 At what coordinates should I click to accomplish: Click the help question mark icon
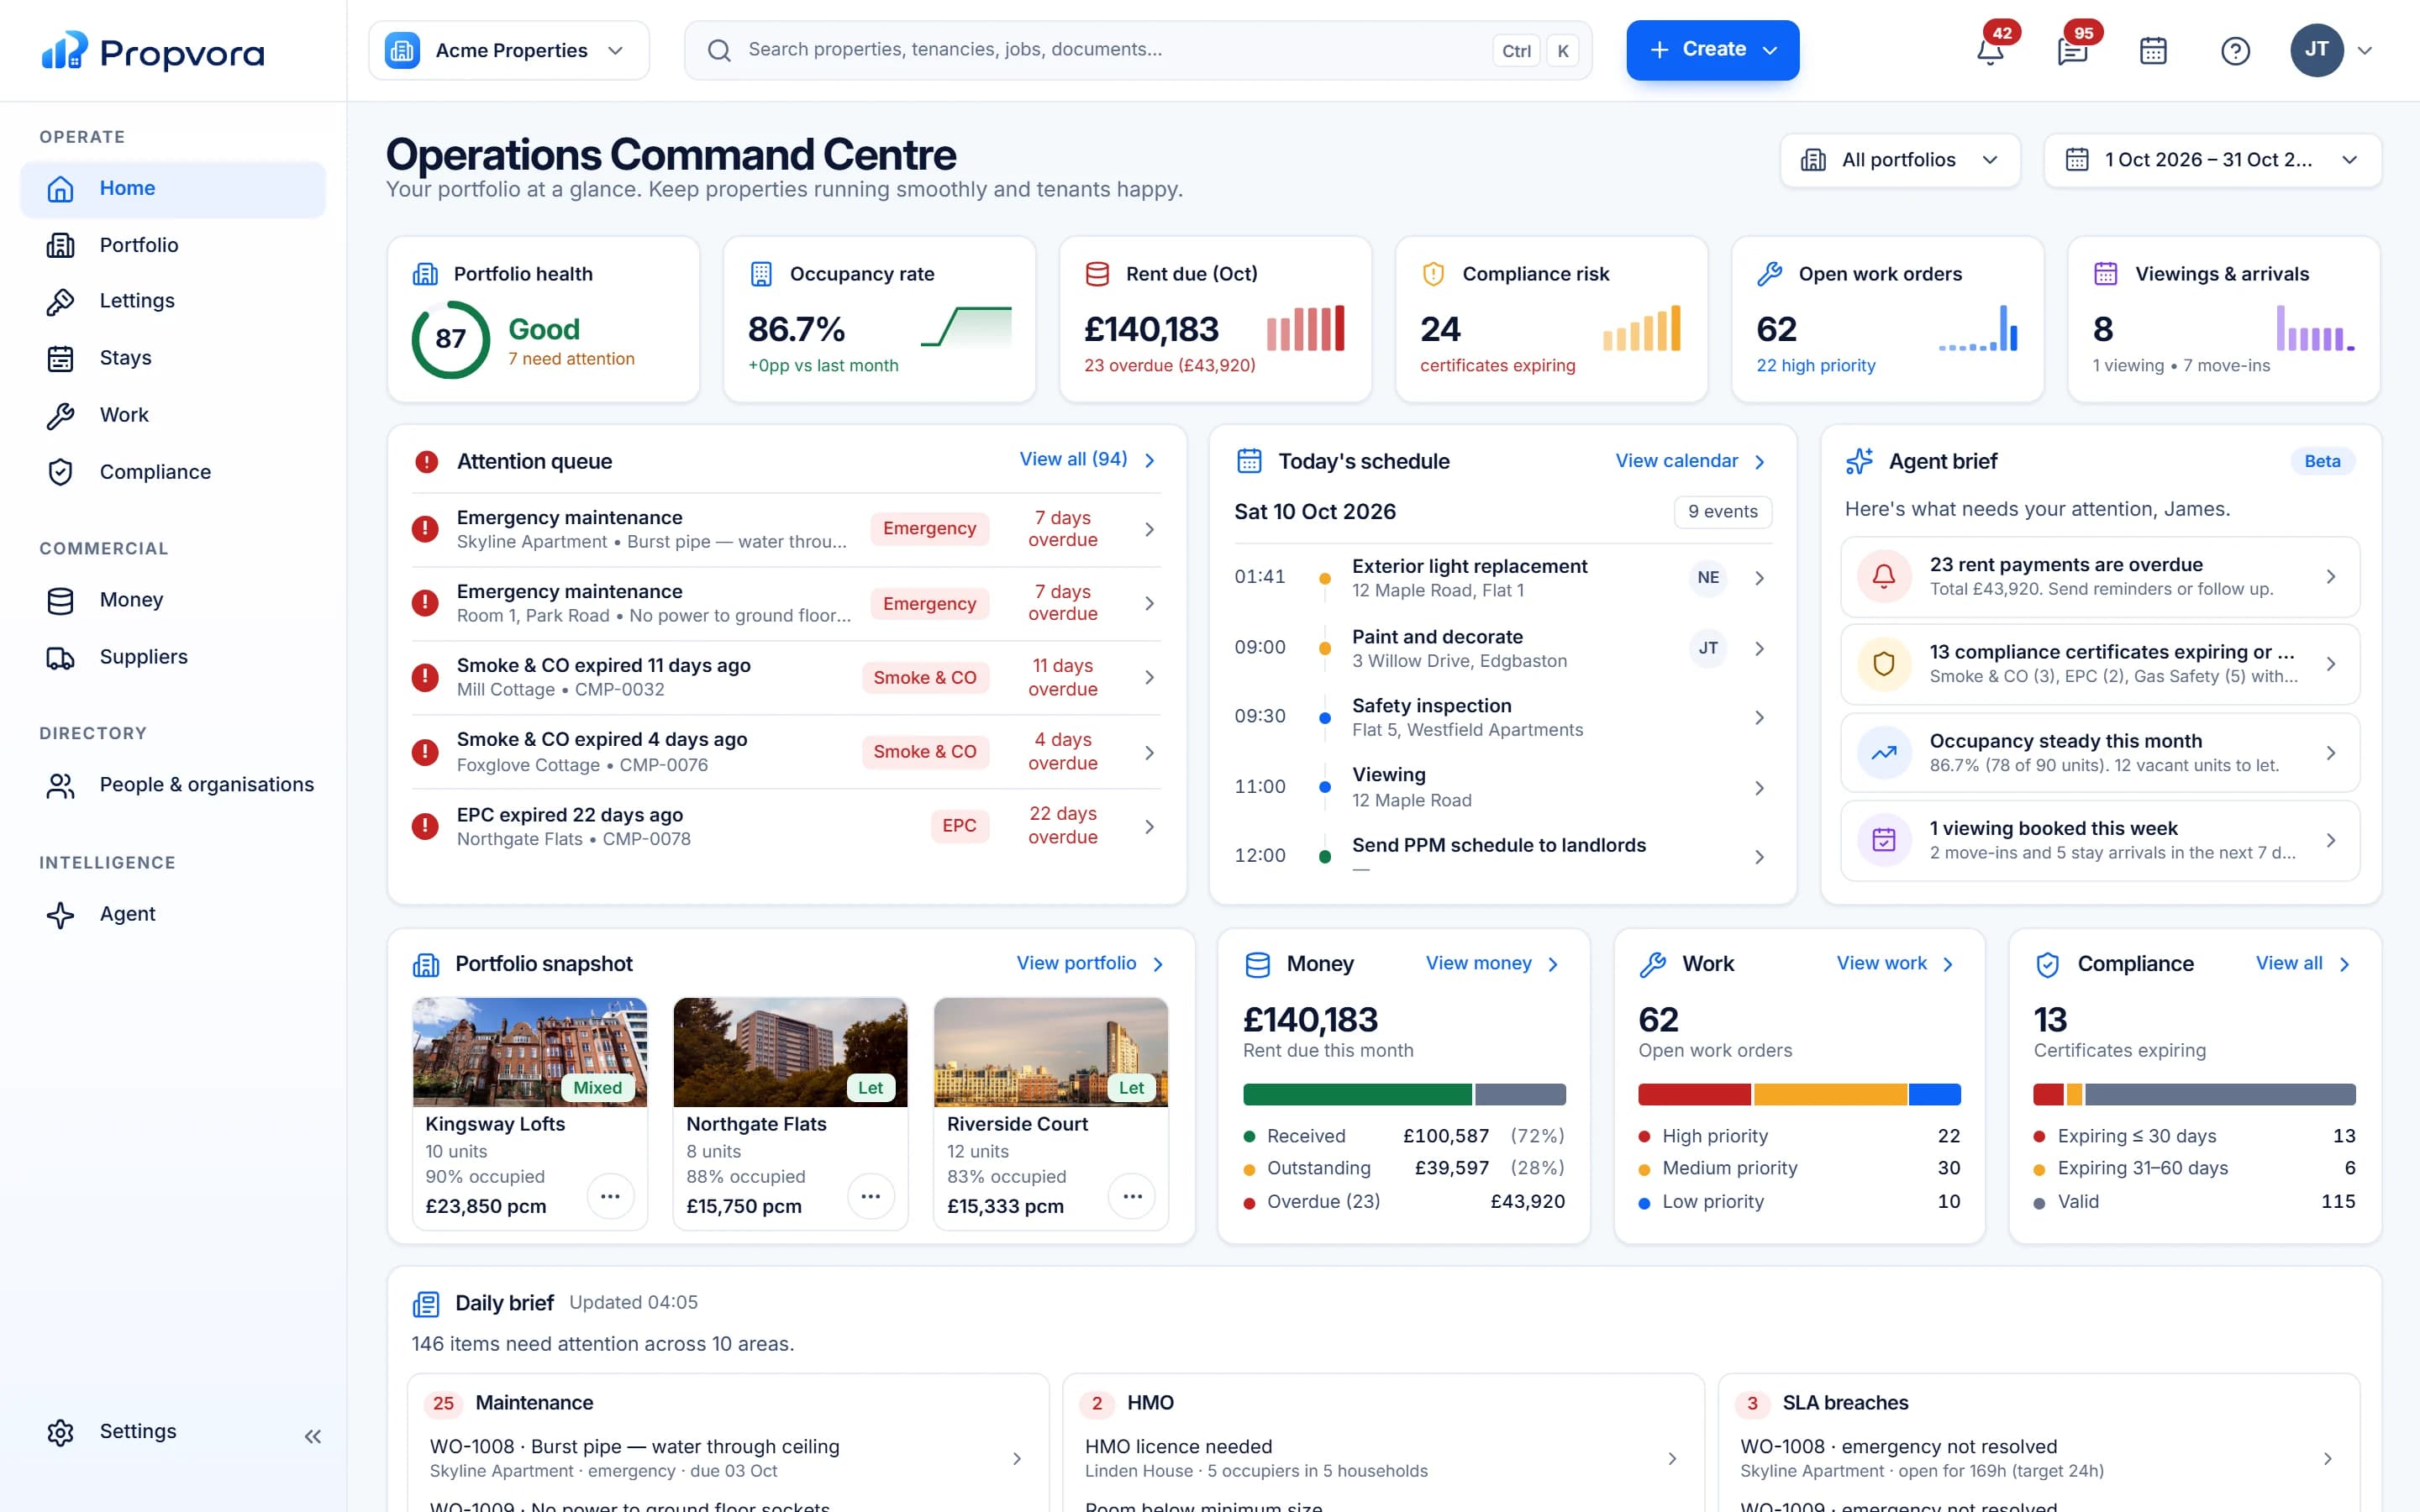pos(2235,50)
